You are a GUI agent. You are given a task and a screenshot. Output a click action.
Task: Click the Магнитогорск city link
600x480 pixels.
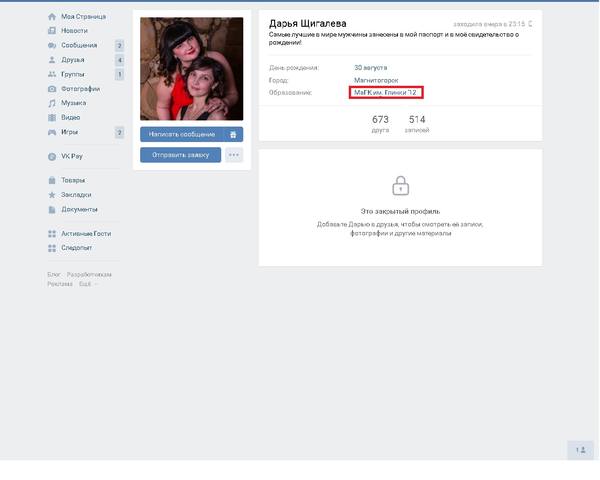[x=376, y=80]
